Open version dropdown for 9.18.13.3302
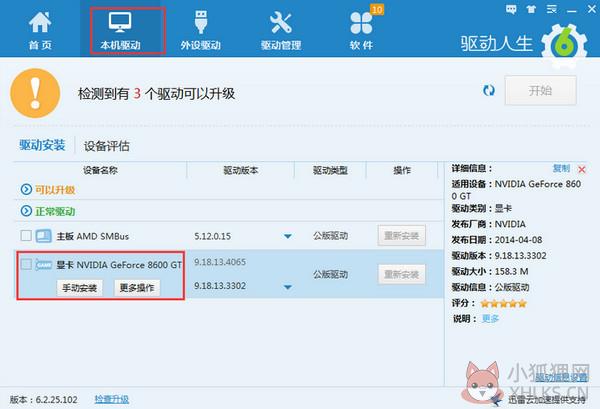 pyautogui.click(x=288, y=287)
